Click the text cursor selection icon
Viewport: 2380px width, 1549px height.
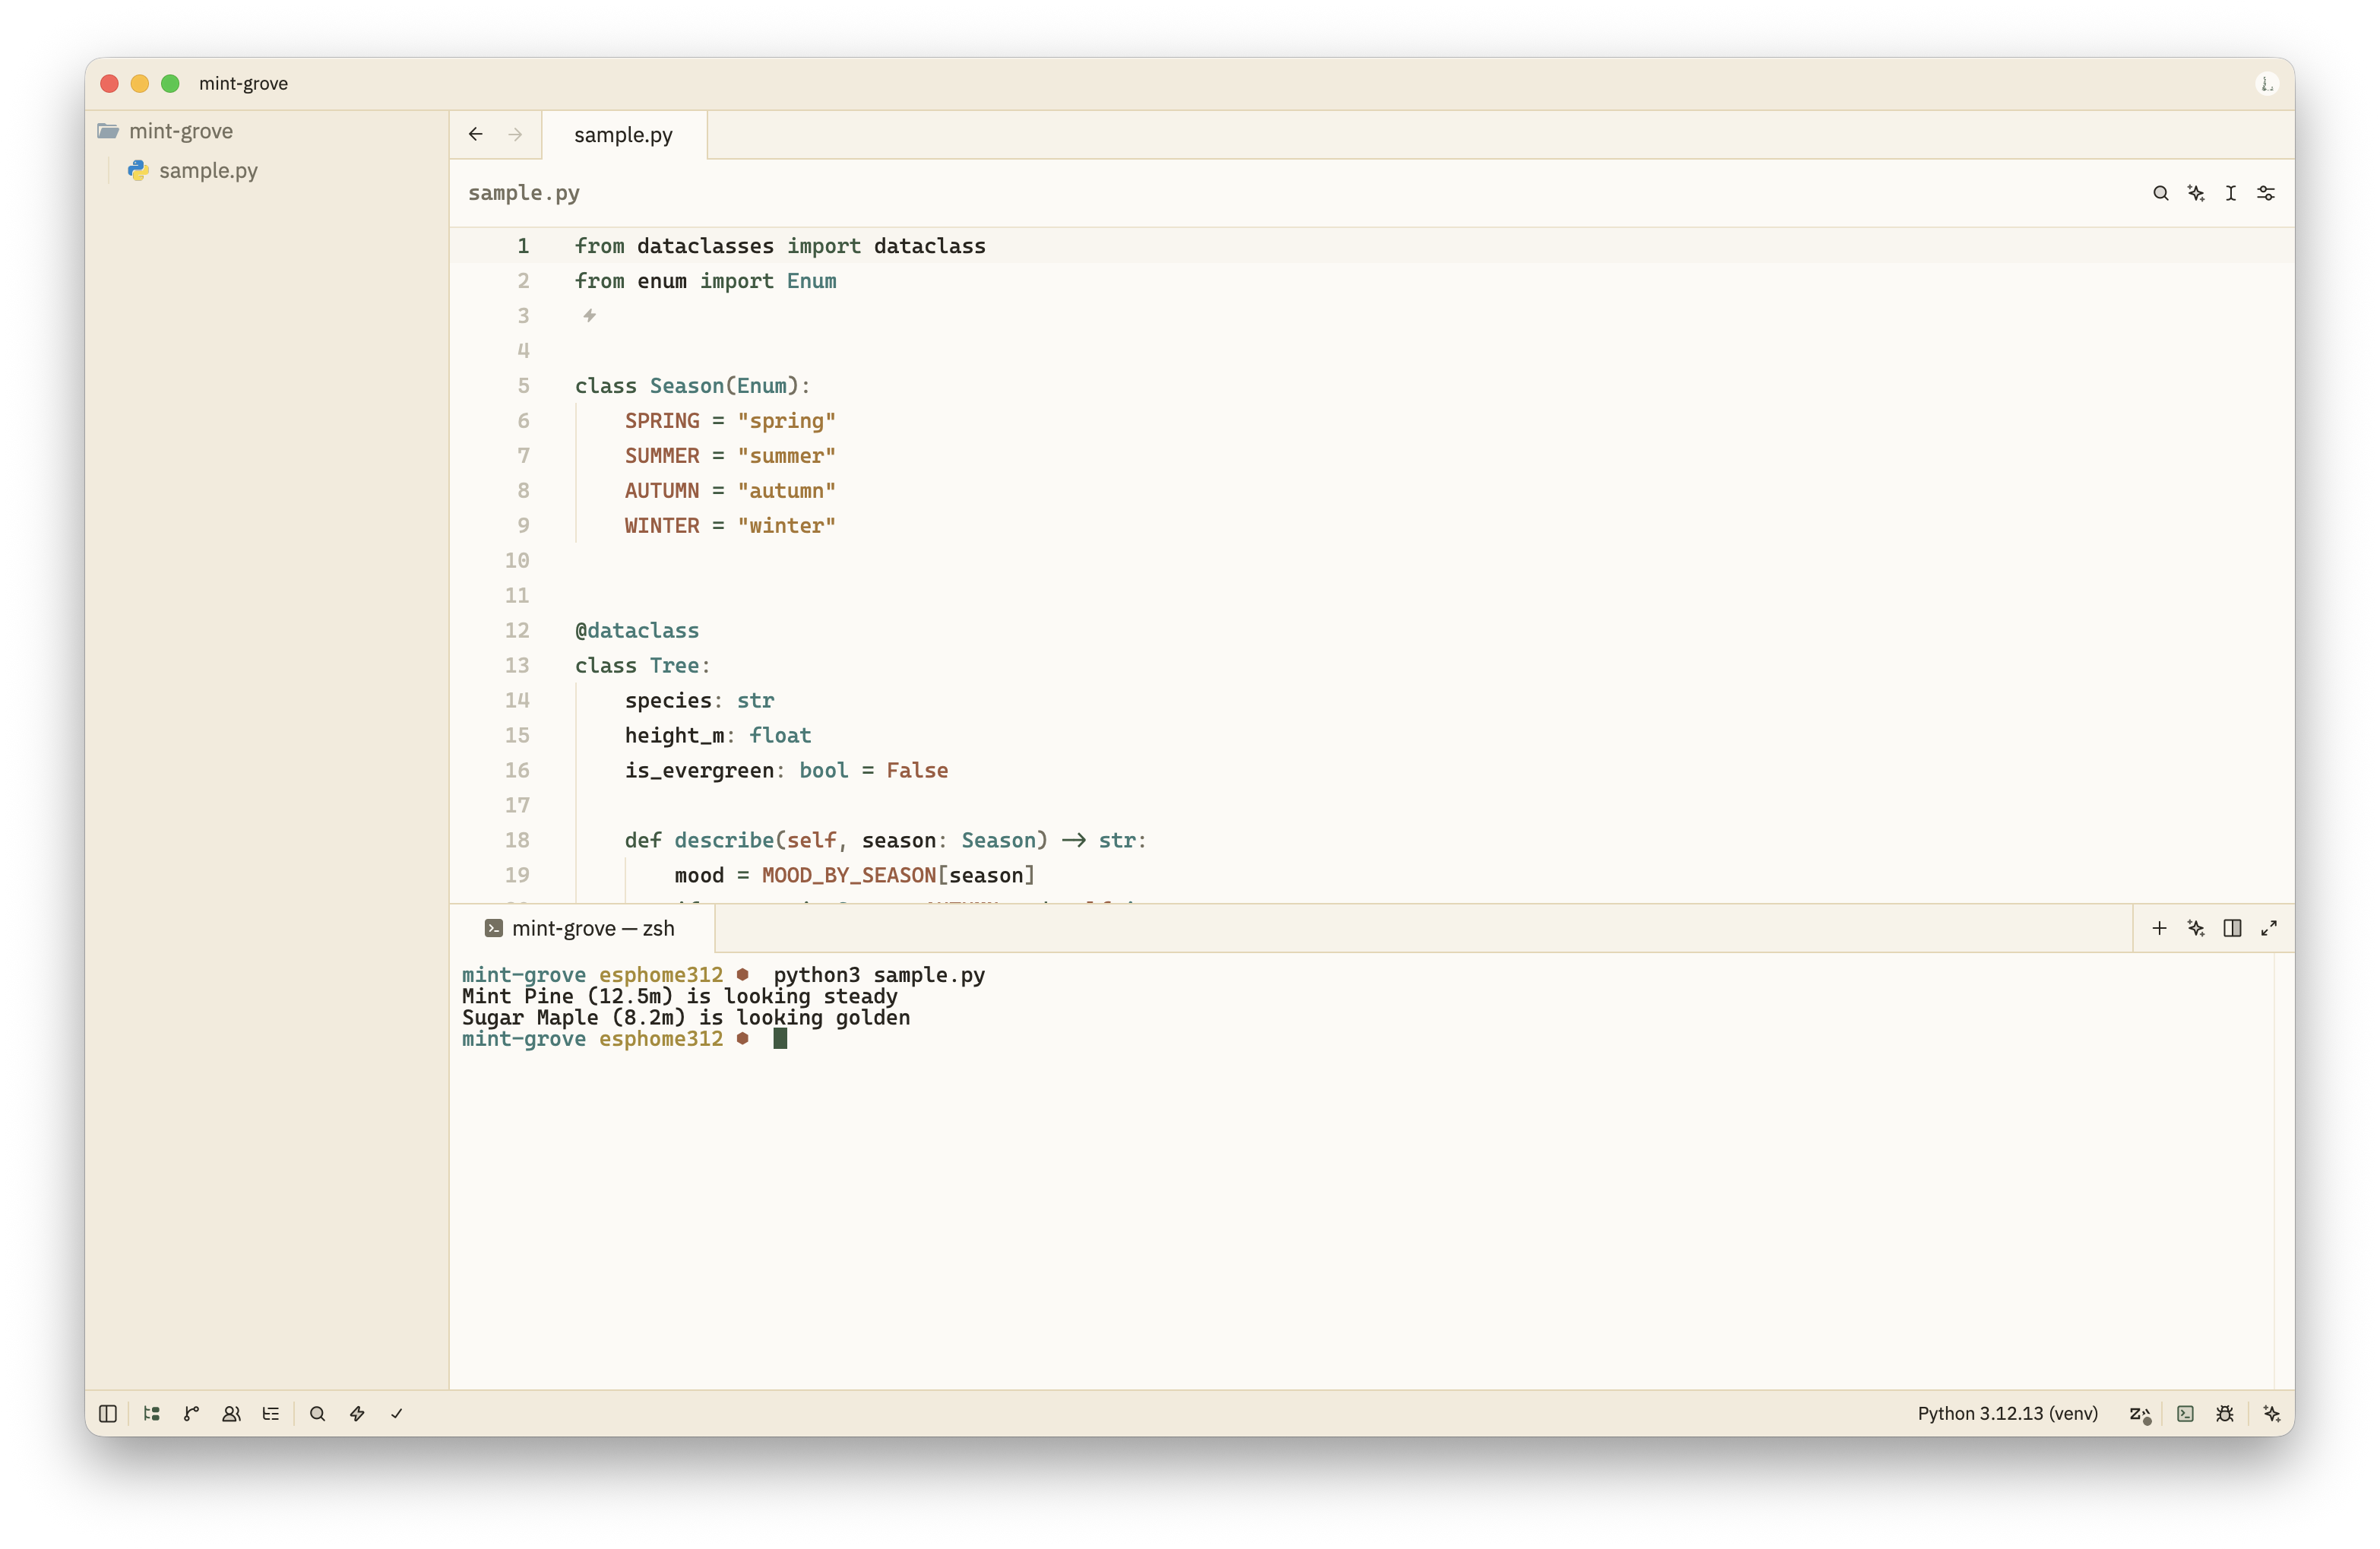(2231, 193)
